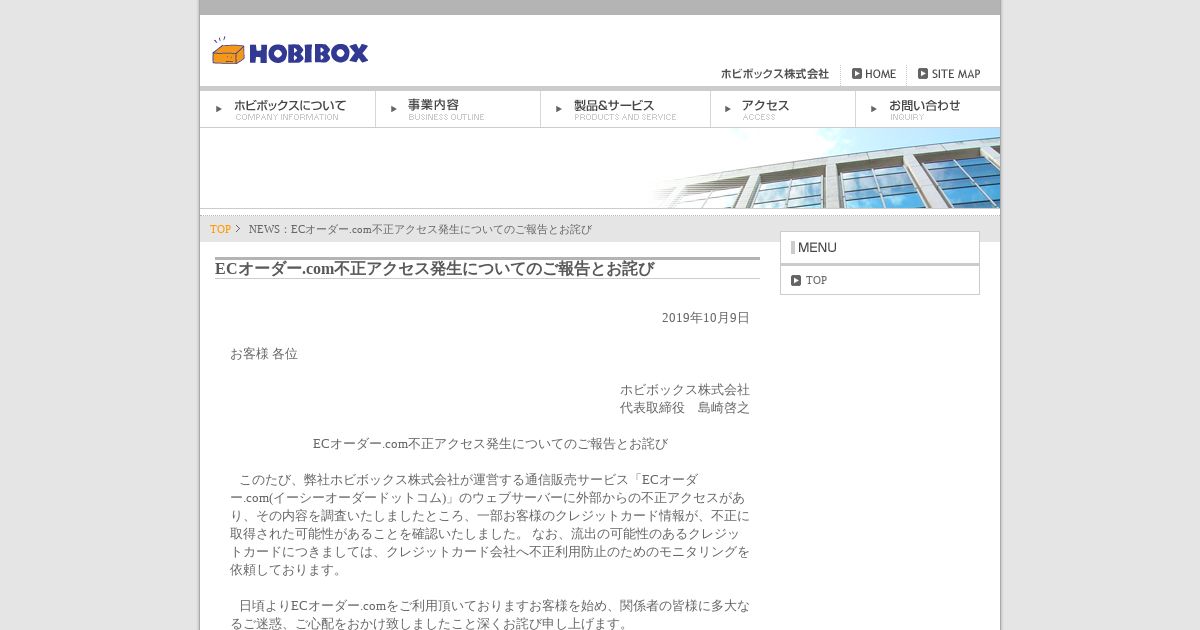Click triangle arrow next to ホビボックスについて
Viewport: 1200px width, 630px height.
tap(219, 109)
